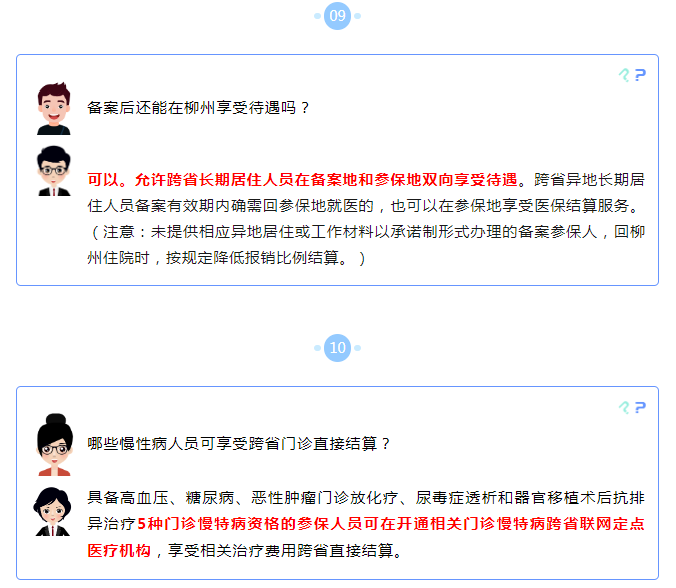Click question 哪些慢性病人员可享受跨省门诊直接结算
The height and width of the screenshot is (588, 676).
232,443
